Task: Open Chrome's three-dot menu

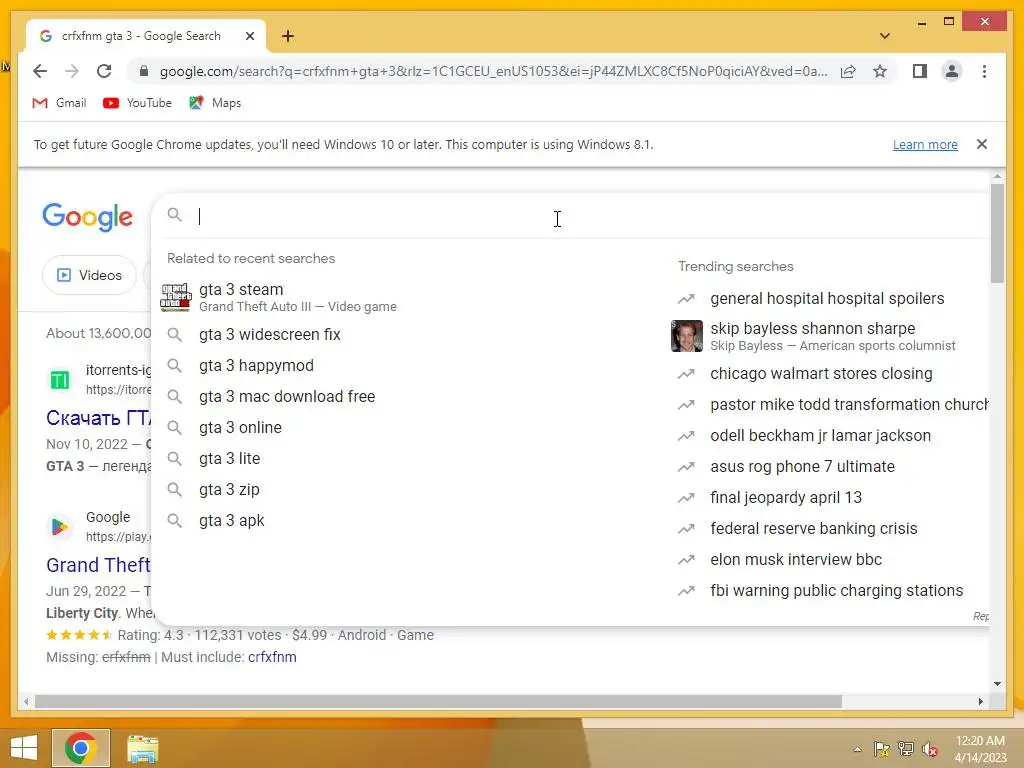Action: point(984,71)
